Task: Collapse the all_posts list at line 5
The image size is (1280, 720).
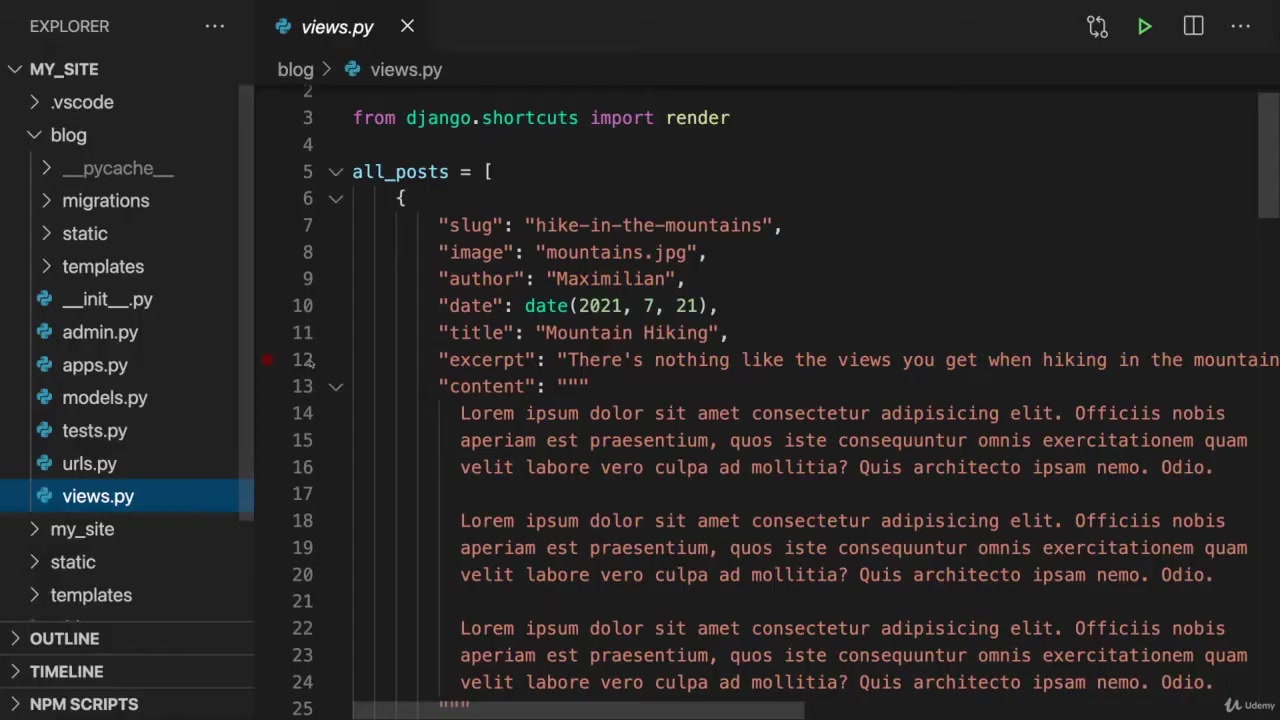Action: pos(336,172)
